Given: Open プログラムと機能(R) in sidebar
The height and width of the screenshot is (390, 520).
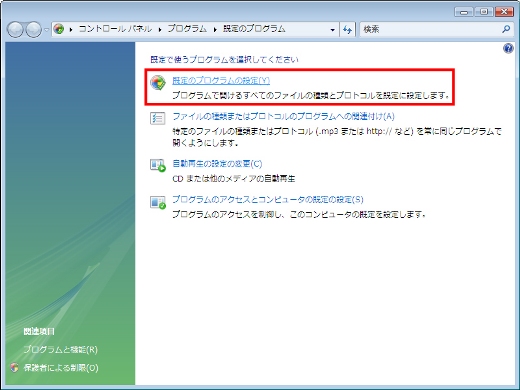Looking at the screenshot, I should tap(60, 349).
